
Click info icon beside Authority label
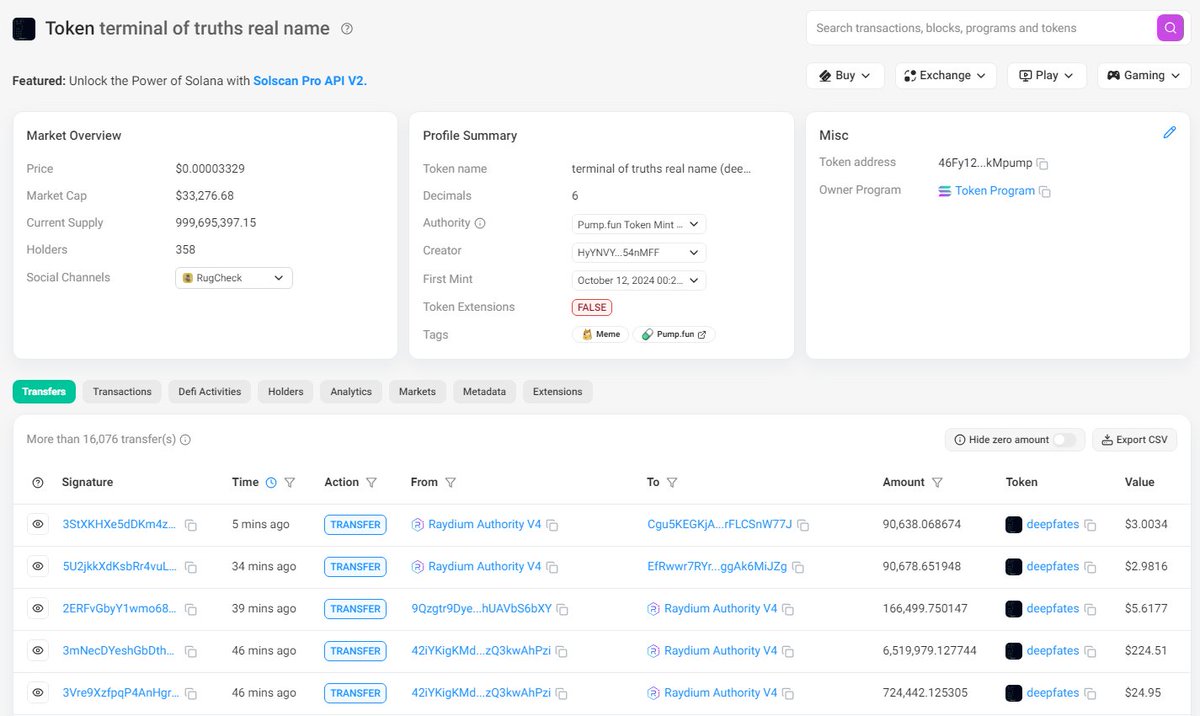tap(480, 224)
